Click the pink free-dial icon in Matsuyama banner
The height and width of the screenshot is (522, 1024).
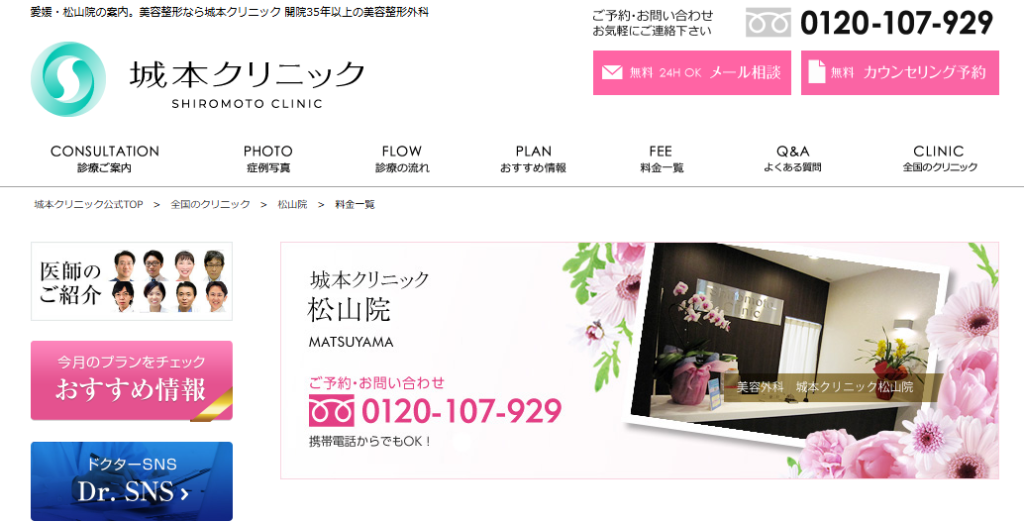tap(331, 410)
